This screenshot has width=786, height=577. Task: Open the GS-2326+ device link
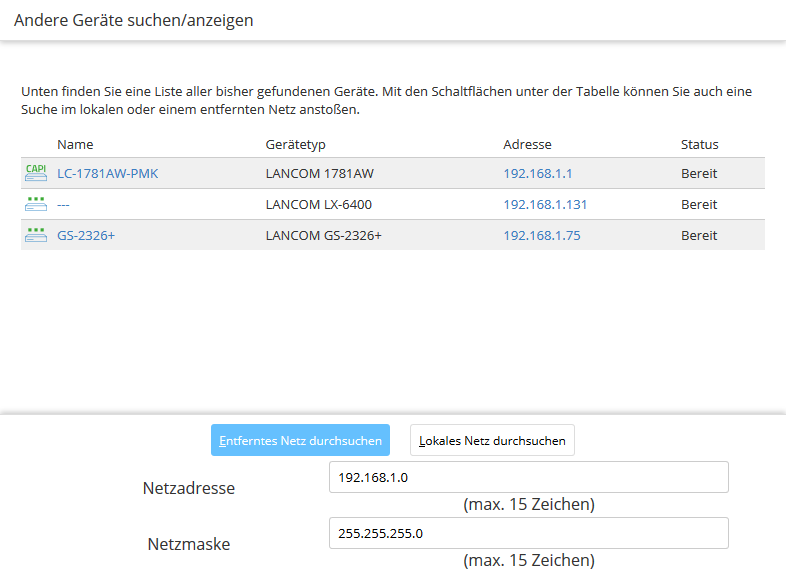click(x=85, y=235)
